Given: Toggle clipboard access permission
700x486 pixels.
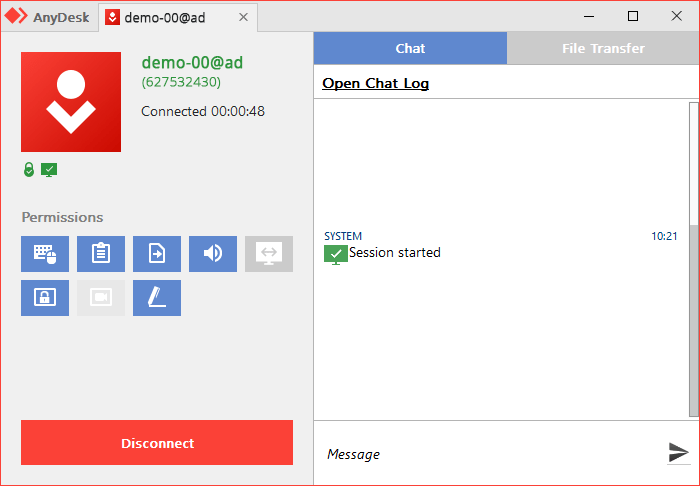Looking at the screenshot, I should coord(101,254).
